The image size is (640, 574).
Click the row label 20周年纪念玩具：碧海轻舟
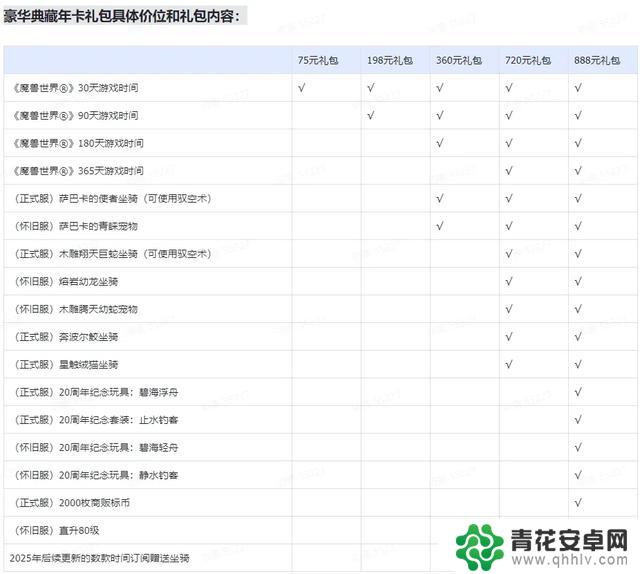click(96, 447)
